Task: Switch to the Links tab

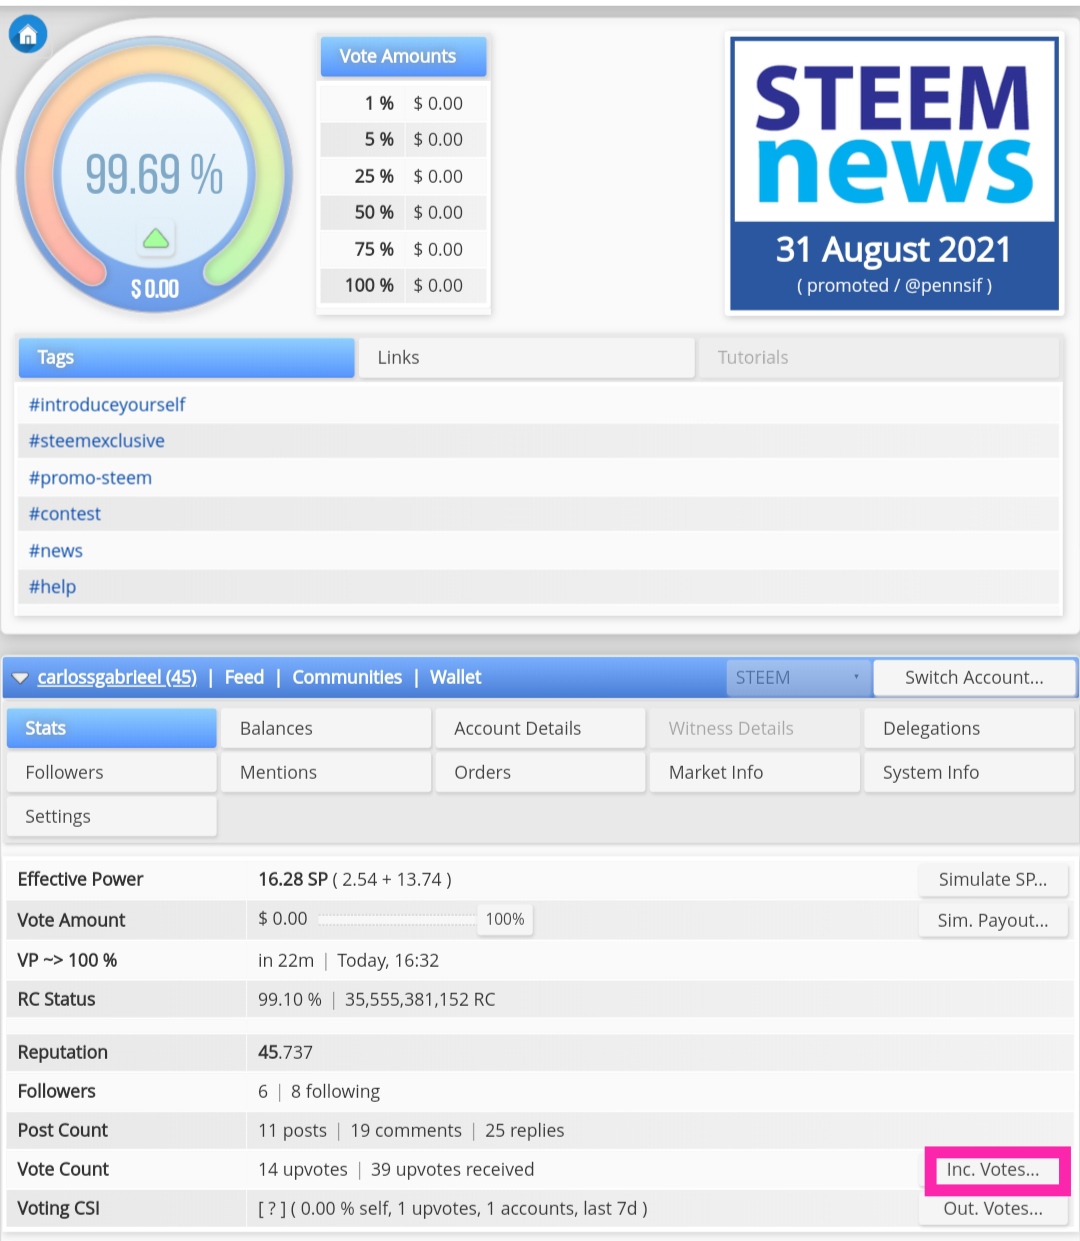Action: pos(526,357)
